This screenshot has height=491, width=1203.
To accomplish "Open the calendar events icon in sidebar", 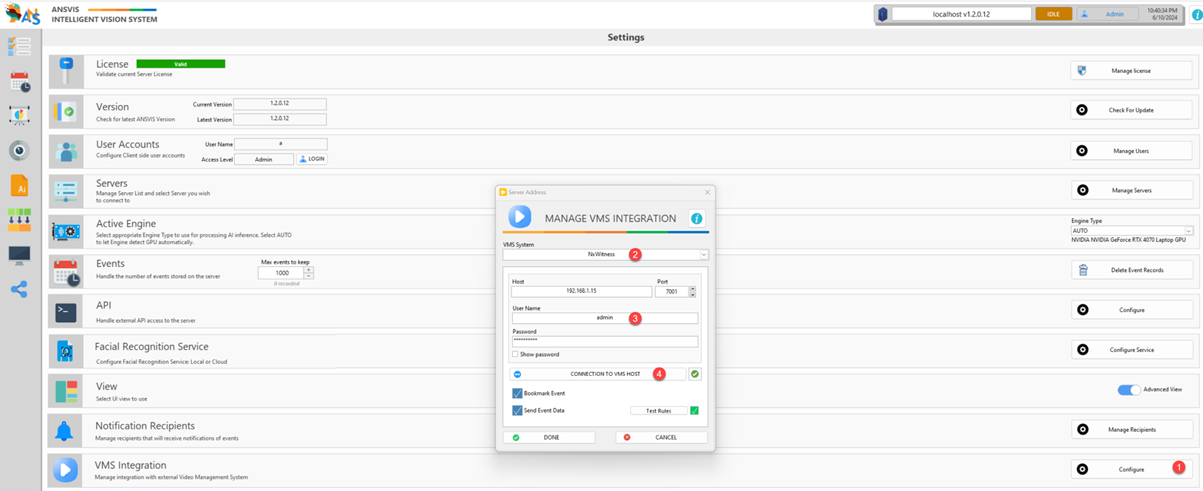I will (19, 82).
